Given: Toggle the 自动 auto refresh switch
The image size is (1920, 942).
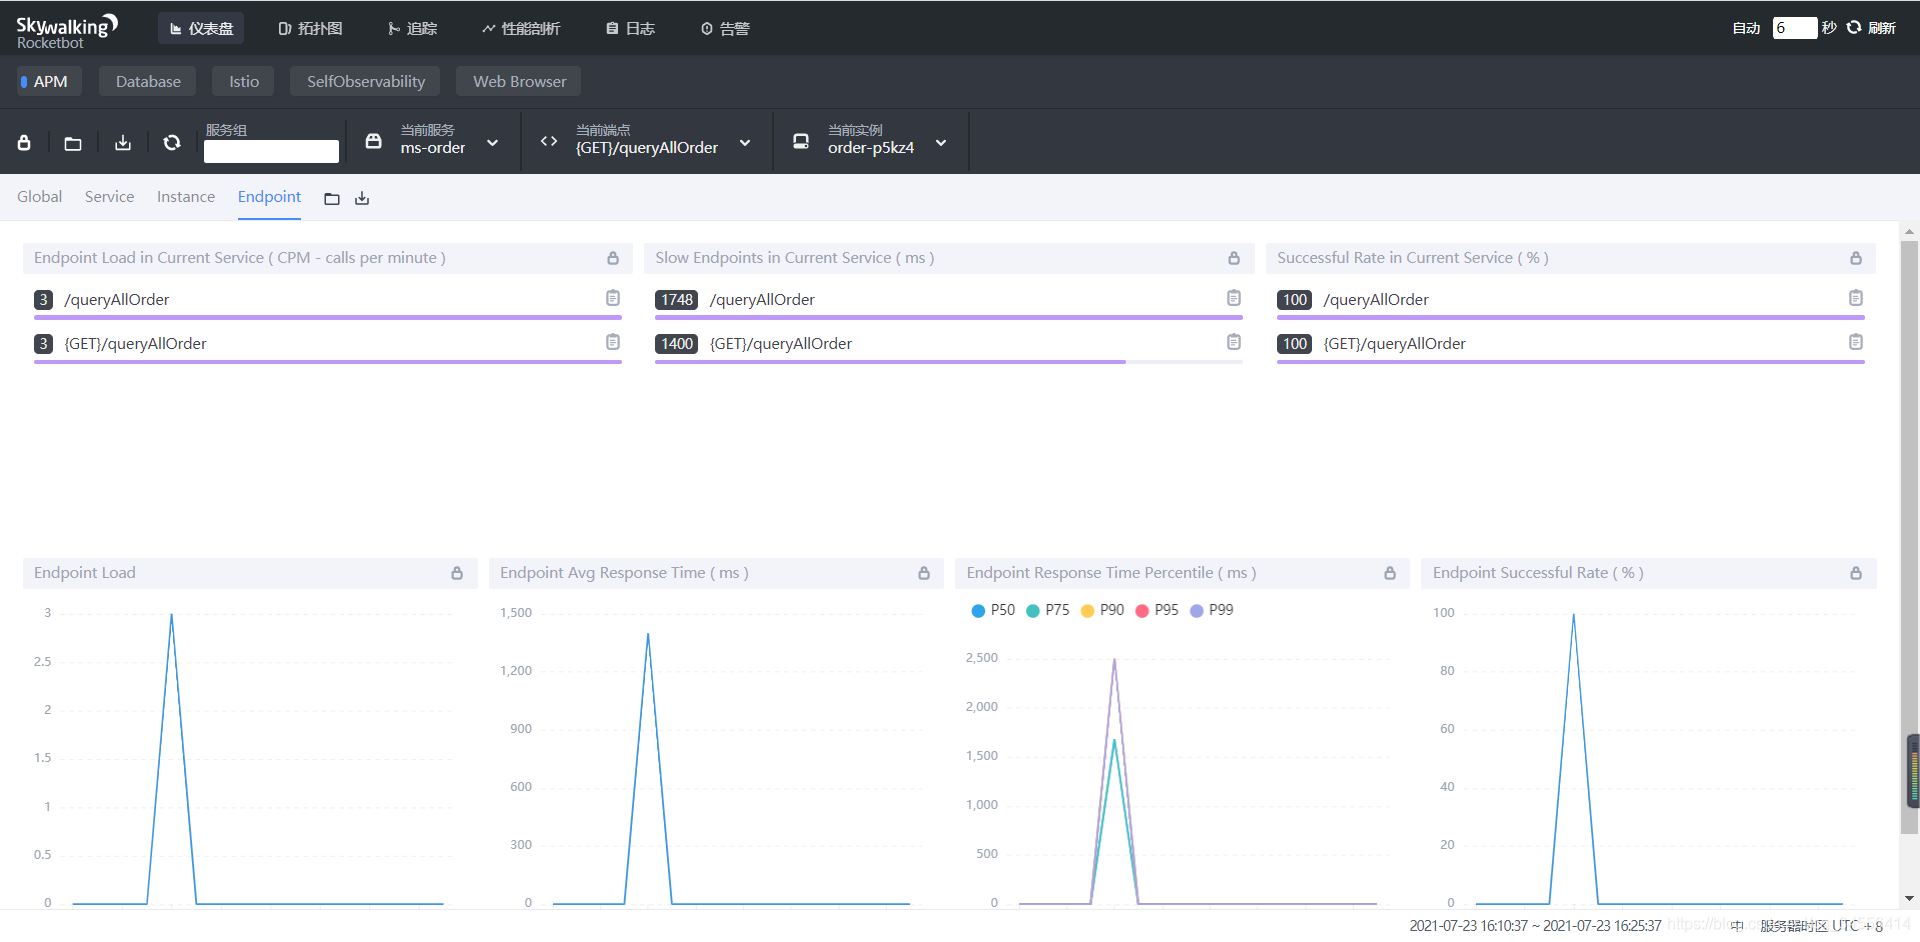Looking at the screenshot, I should 1746,28.
